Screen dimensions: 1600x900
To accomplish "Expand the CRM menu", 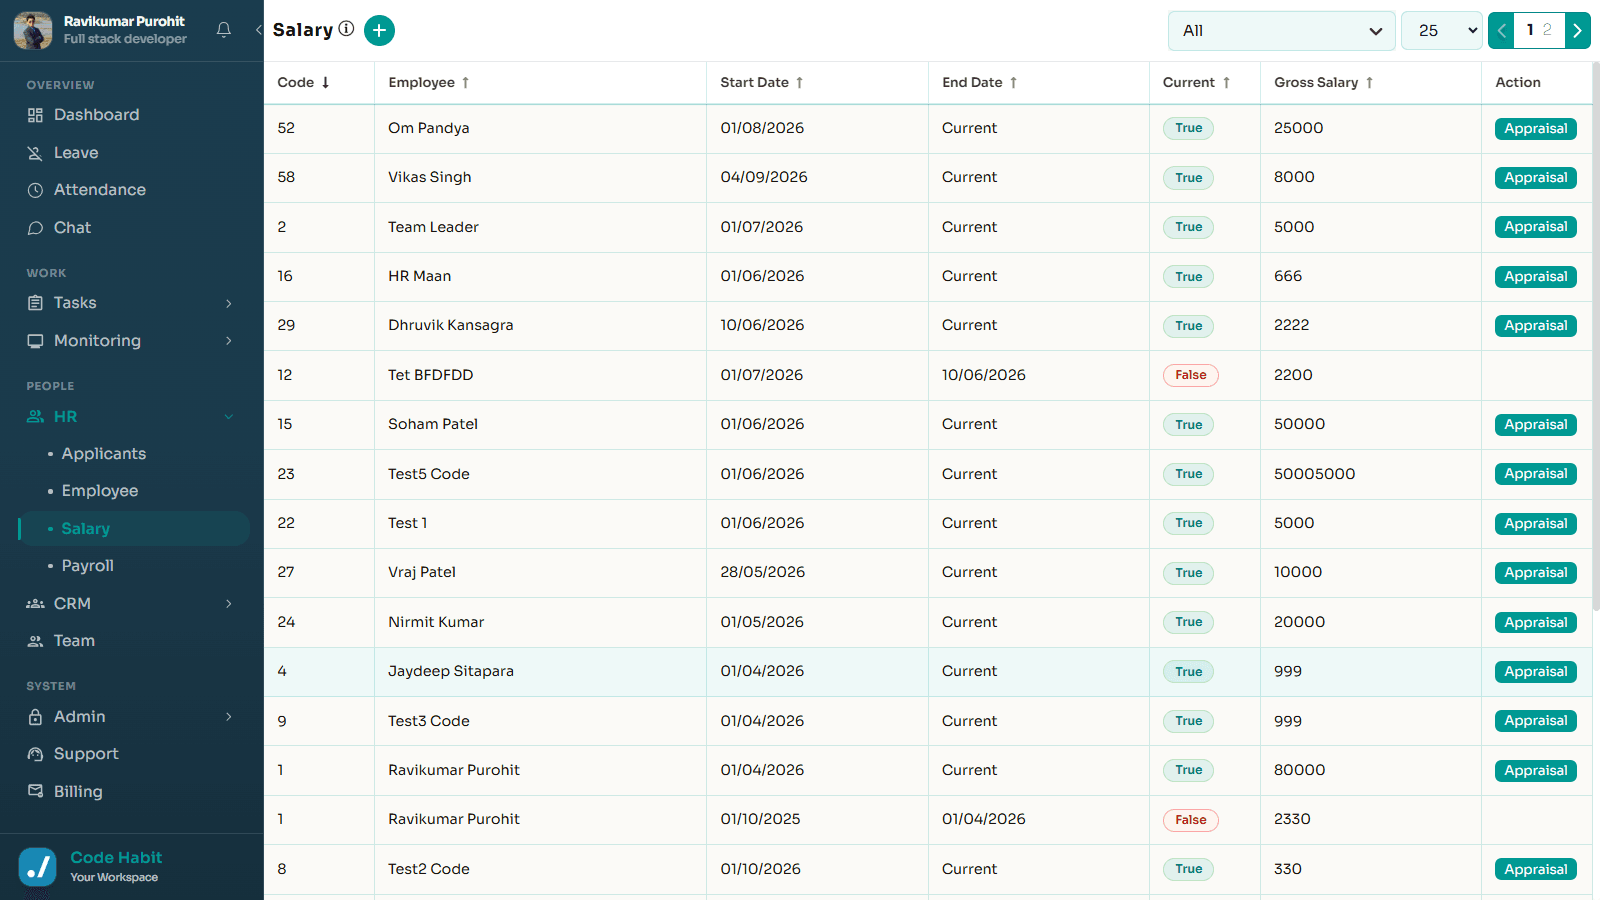I will click(132, 604).
